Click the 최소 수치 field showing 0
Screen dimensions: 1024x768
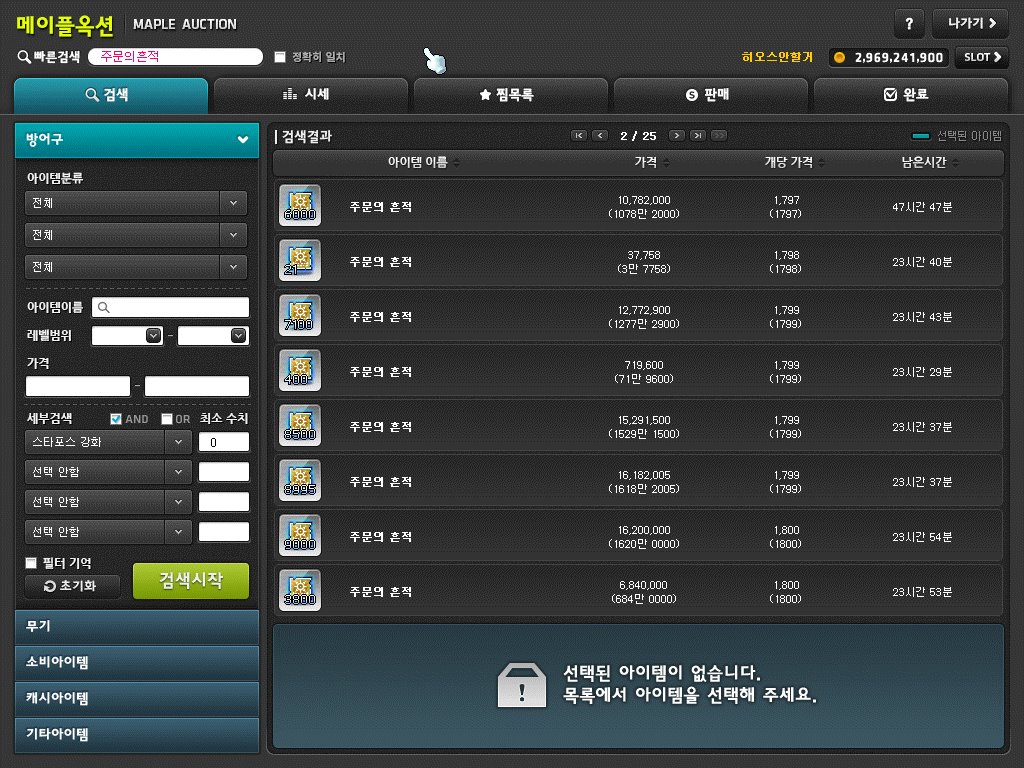[223, 442]
